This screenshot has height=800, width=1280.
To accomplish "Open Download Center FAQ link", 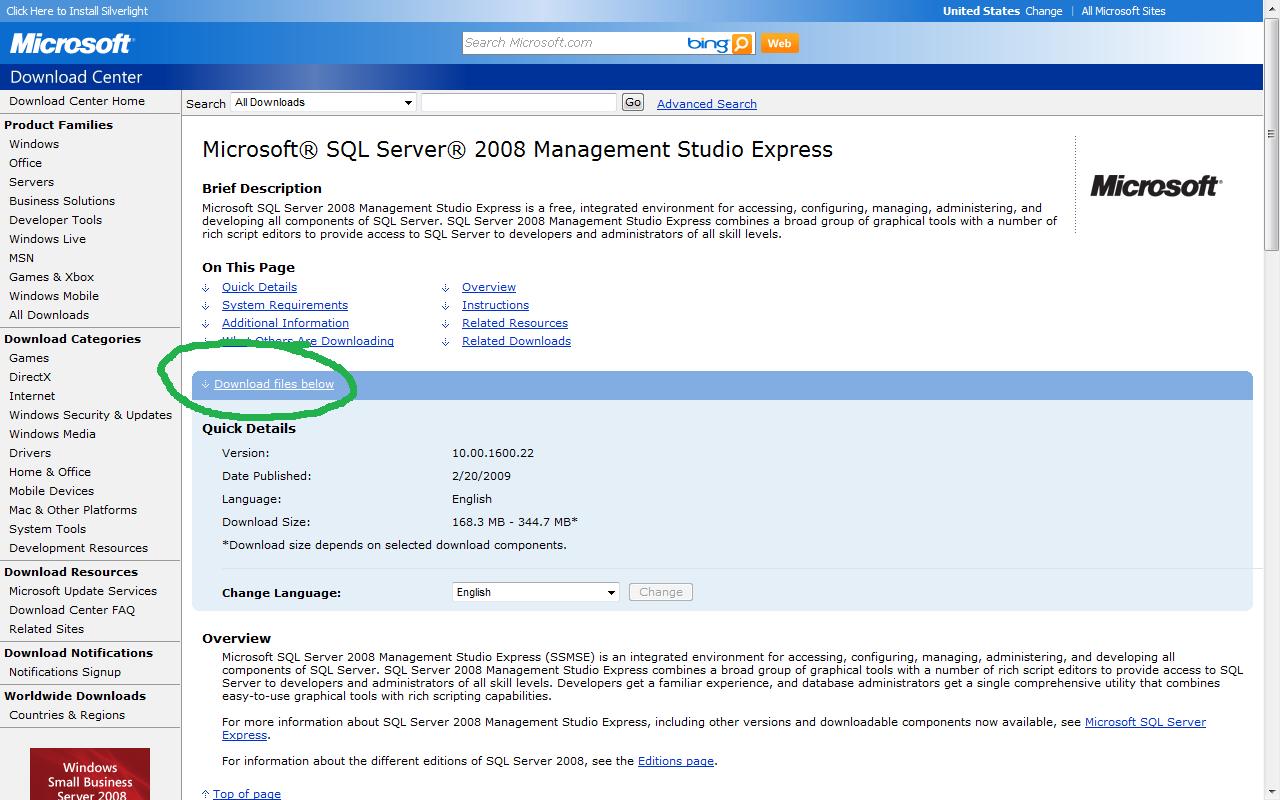I will 72,610.
